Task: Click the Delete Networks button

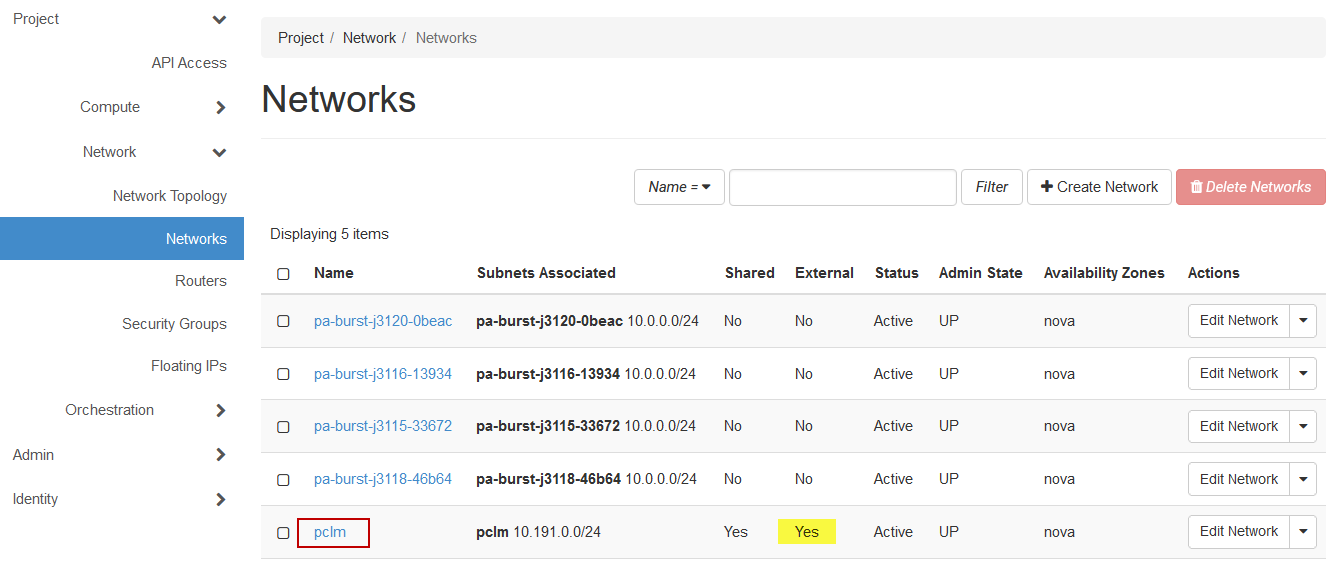Action: [x=1250, y=187]
